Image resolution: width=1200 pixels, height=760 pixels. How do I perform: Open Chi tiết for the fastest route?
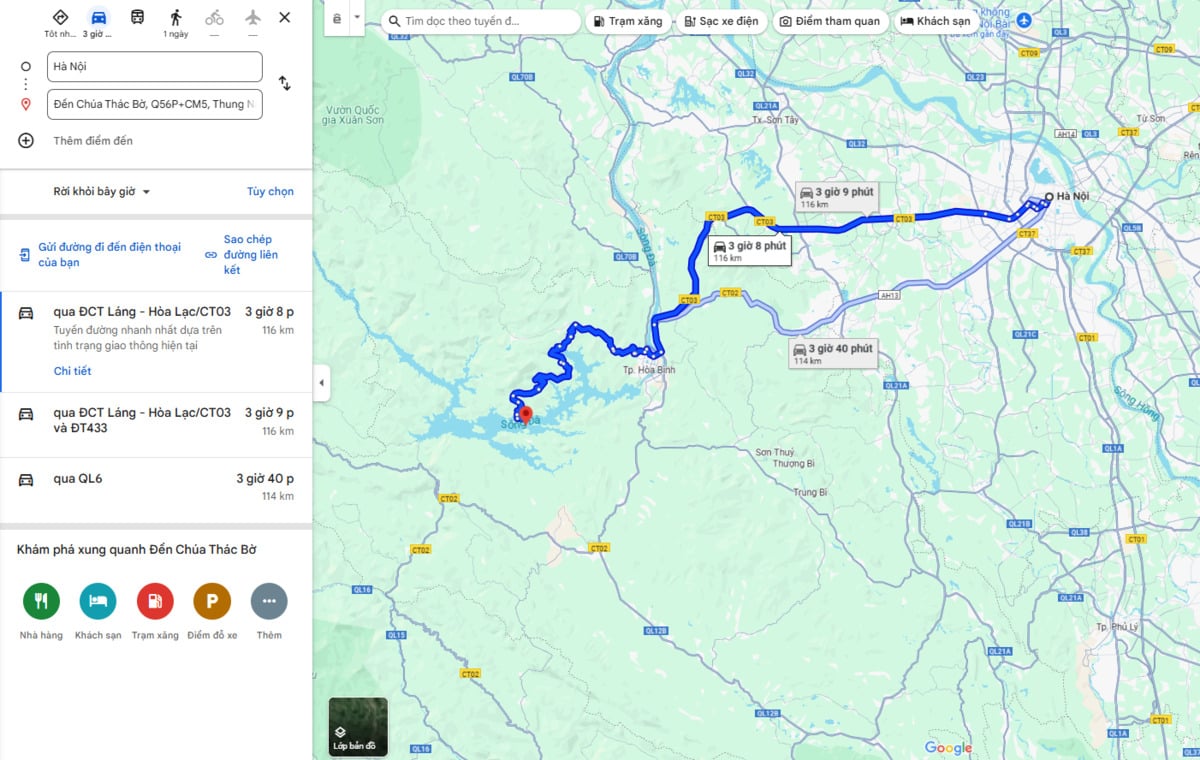click(72, 371)
